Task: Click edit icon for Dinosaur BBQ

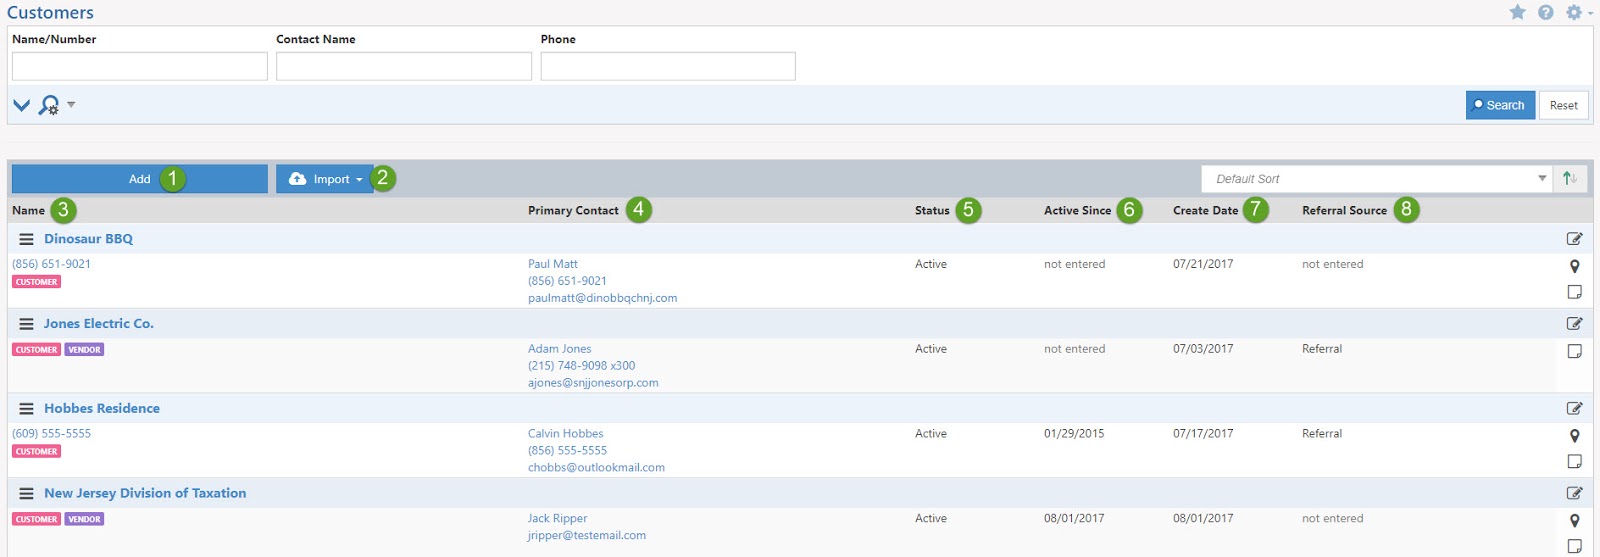Action: 1574,239
